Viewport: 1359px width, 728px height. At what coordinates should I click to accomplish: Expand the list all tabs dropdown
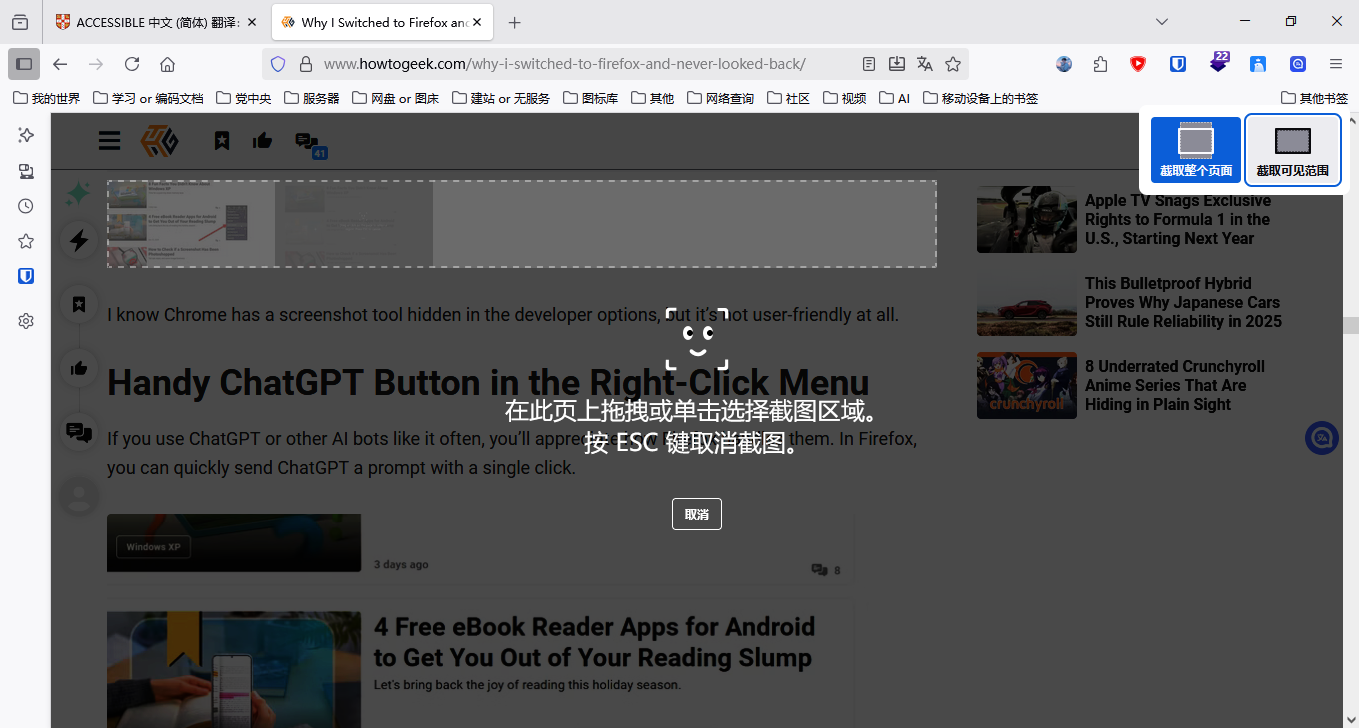(x=1162, y=22)
